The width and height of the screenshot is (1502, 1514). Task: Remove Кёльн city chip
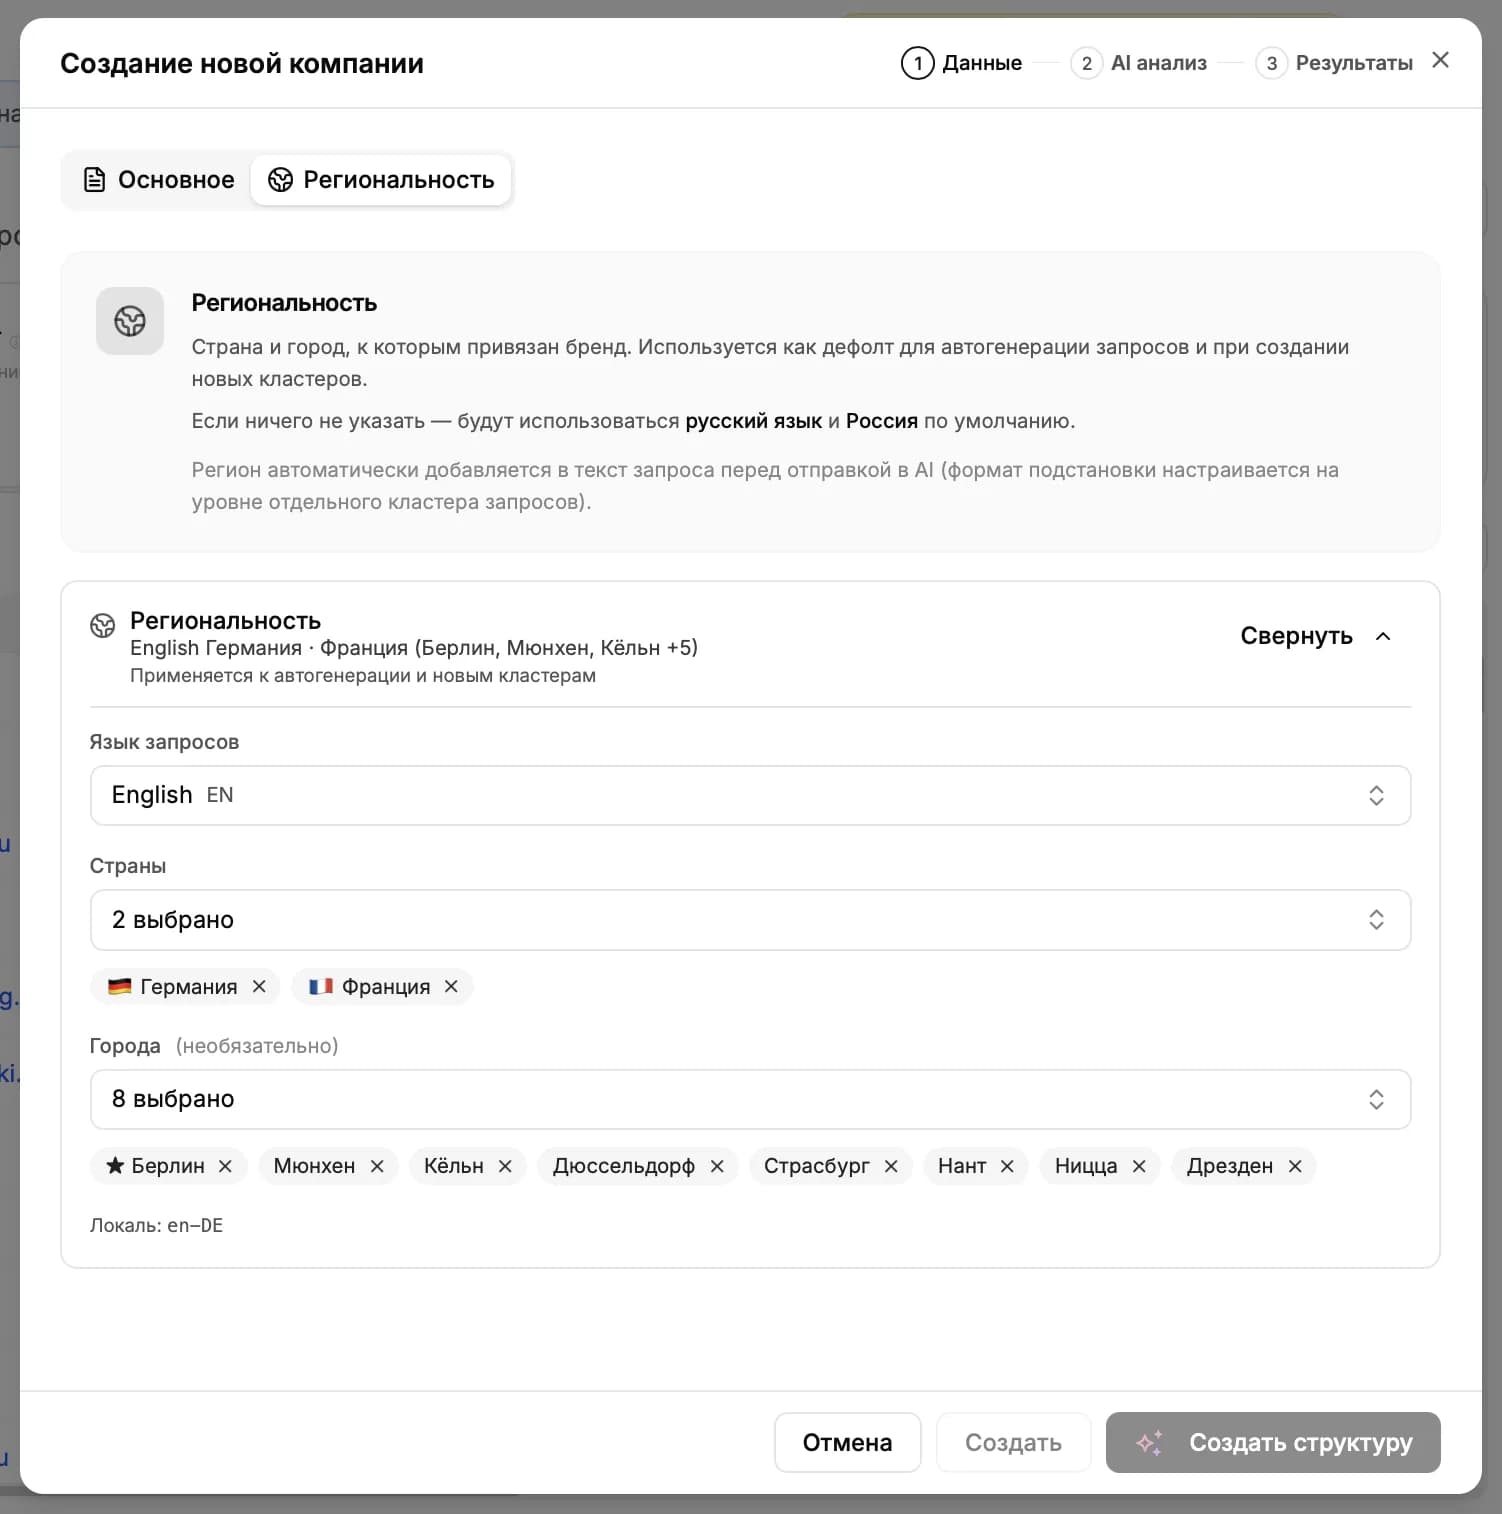pos(505,1166)
